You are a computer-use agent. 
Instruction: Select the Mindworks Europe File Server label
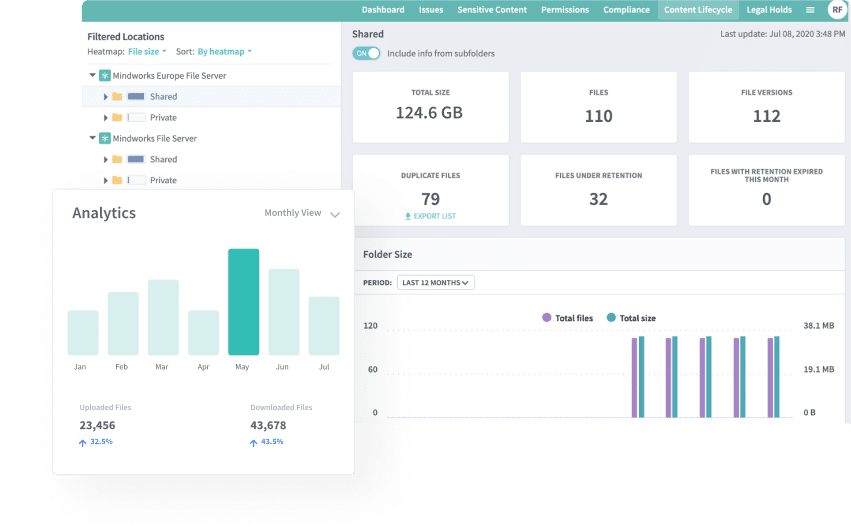click(169, 75)
